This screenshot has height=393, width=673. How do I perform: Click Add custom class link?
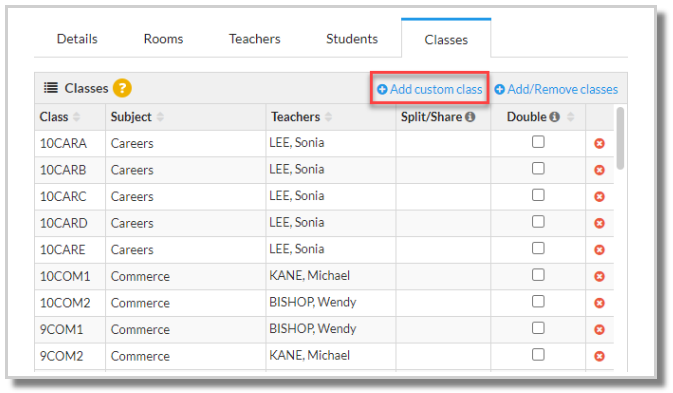430,89
